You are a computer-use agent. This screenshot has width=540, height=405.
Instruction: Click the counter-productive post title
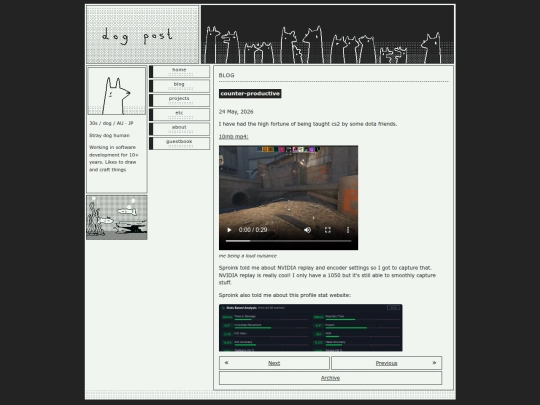coord(250,94)
